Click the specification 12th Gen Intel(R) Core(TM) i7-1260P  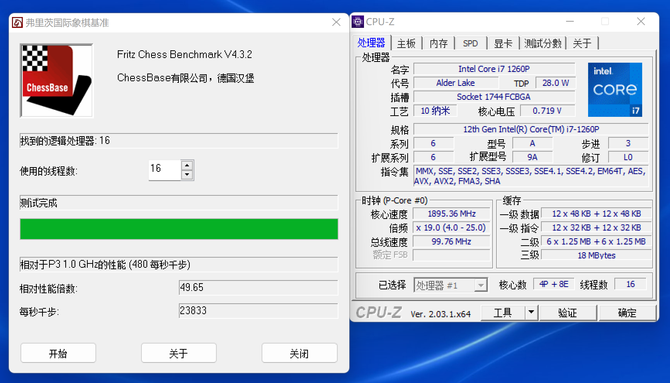pos(531,129)
